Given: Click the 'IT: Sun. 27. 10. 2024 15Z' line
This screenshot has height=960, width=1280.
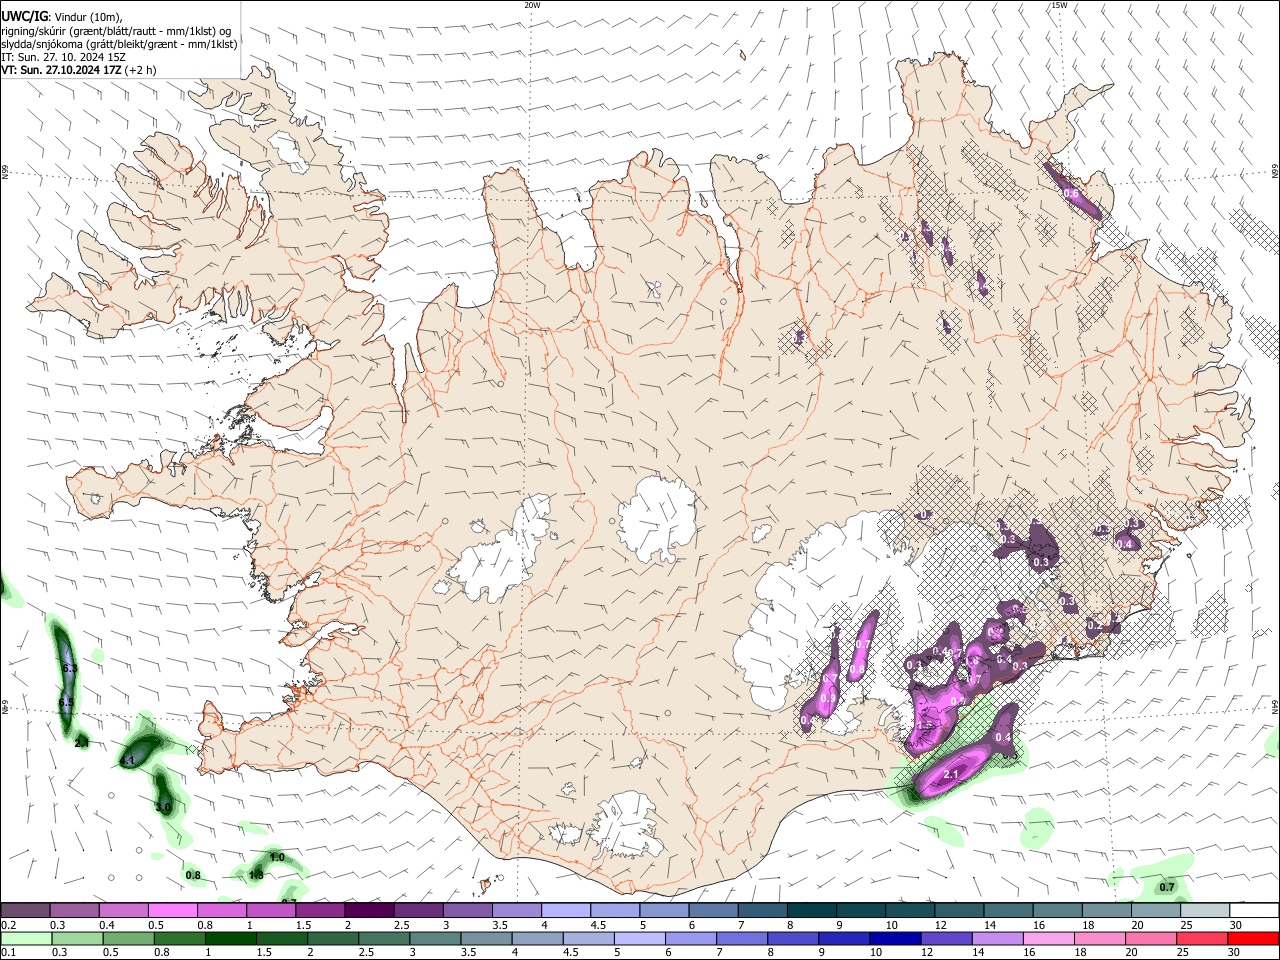Looking at the screenshot, I should pos(63,57).
